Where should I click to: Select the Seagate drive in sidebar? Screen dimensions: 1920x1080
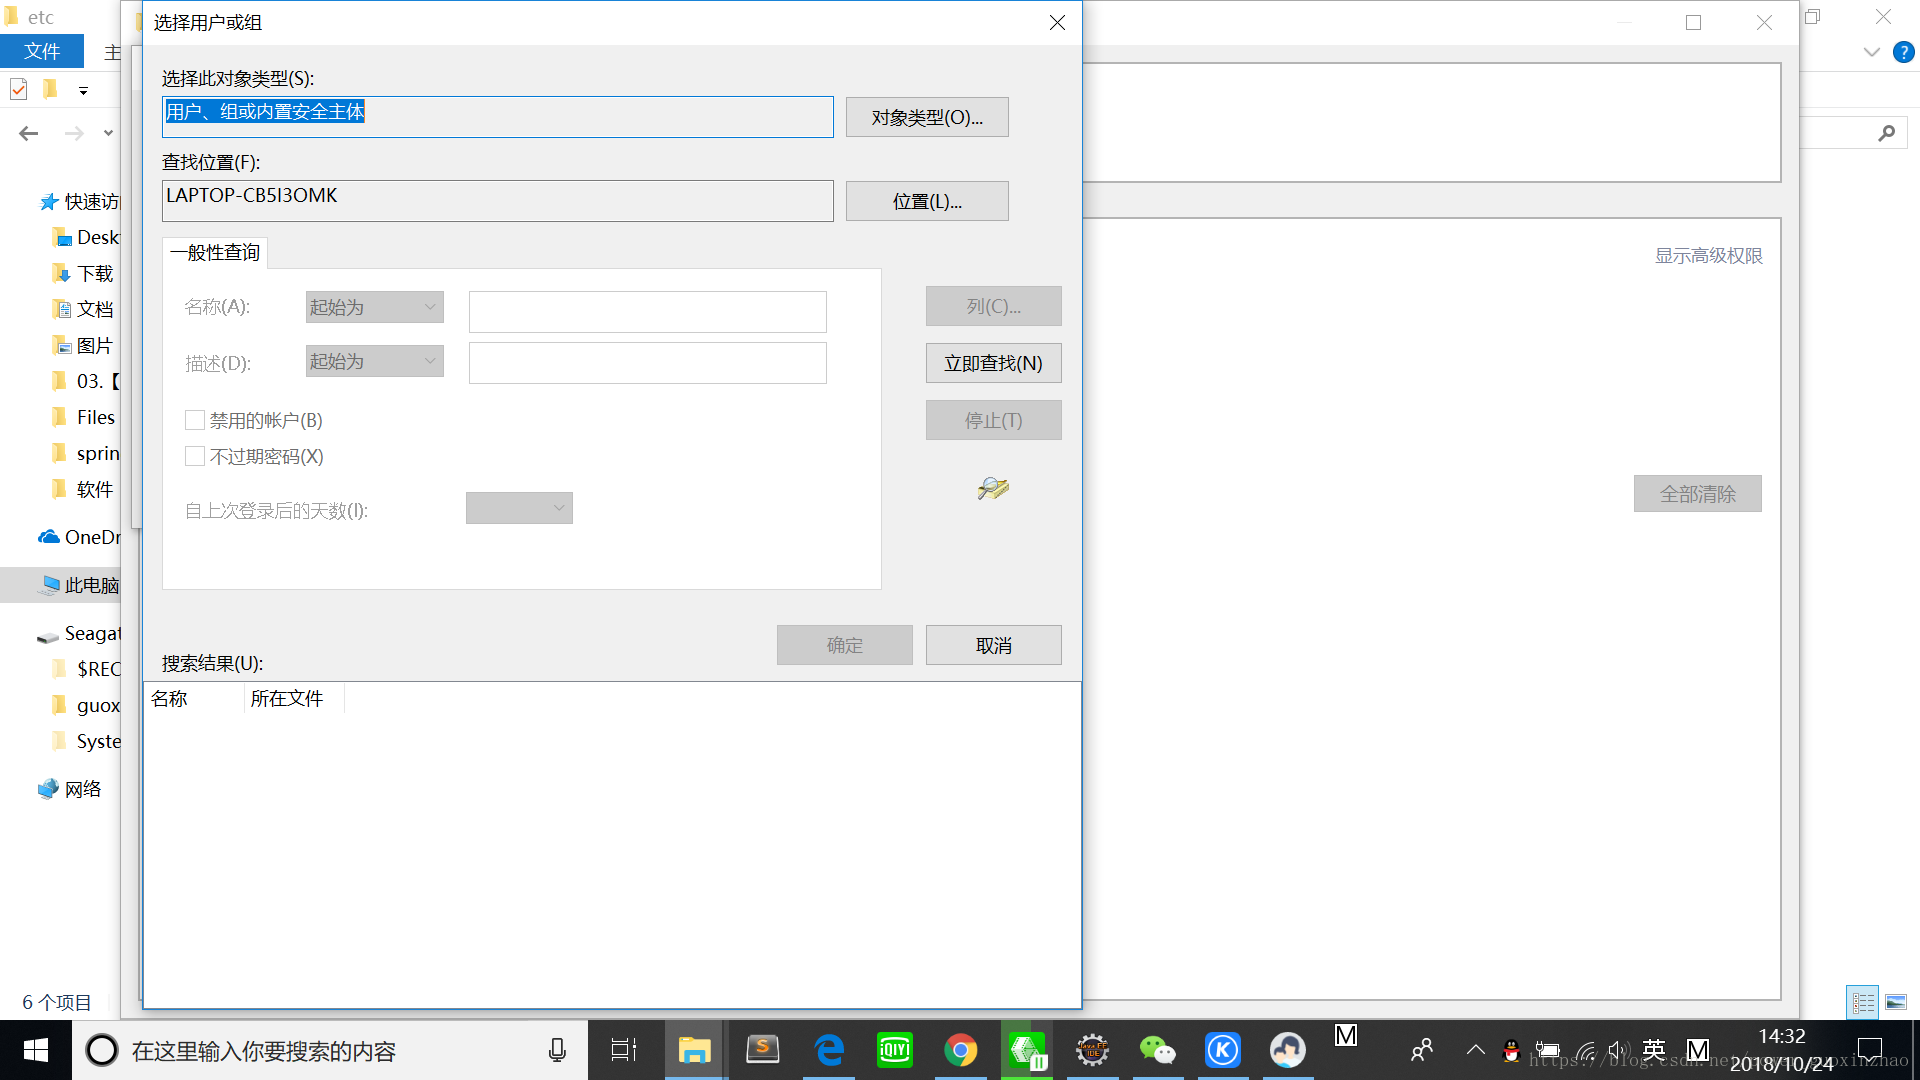[78, 634]
